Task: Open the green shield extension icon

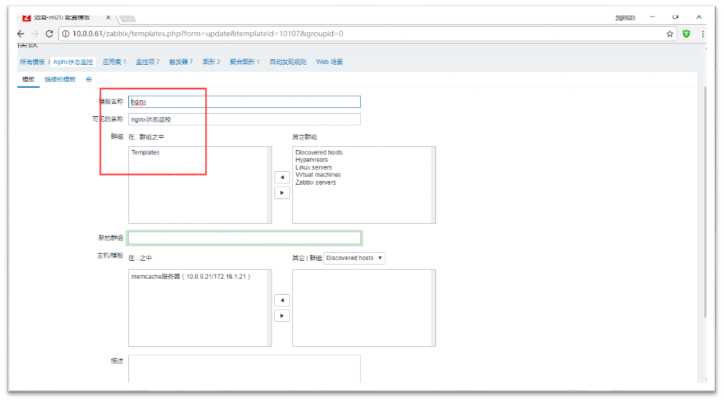Action: 686,34
